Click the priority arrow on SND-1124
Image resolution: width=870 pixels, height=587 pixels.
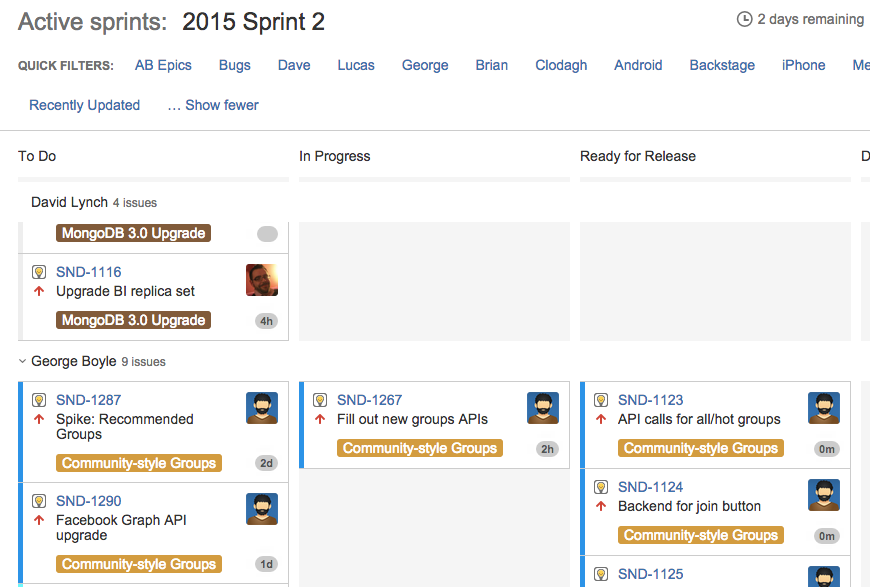[601, 506]
